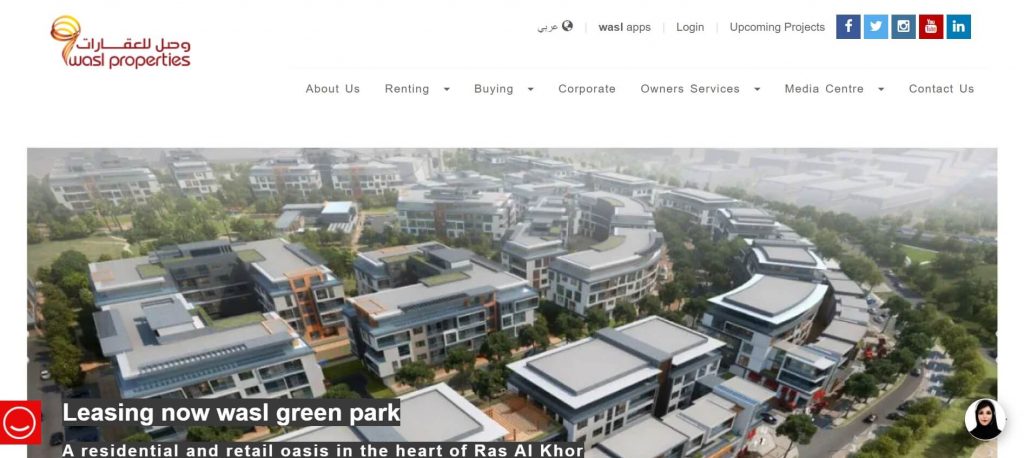1024x458 pixels.
Task: View Upcoming Projects link
Action: pos(777,27)
